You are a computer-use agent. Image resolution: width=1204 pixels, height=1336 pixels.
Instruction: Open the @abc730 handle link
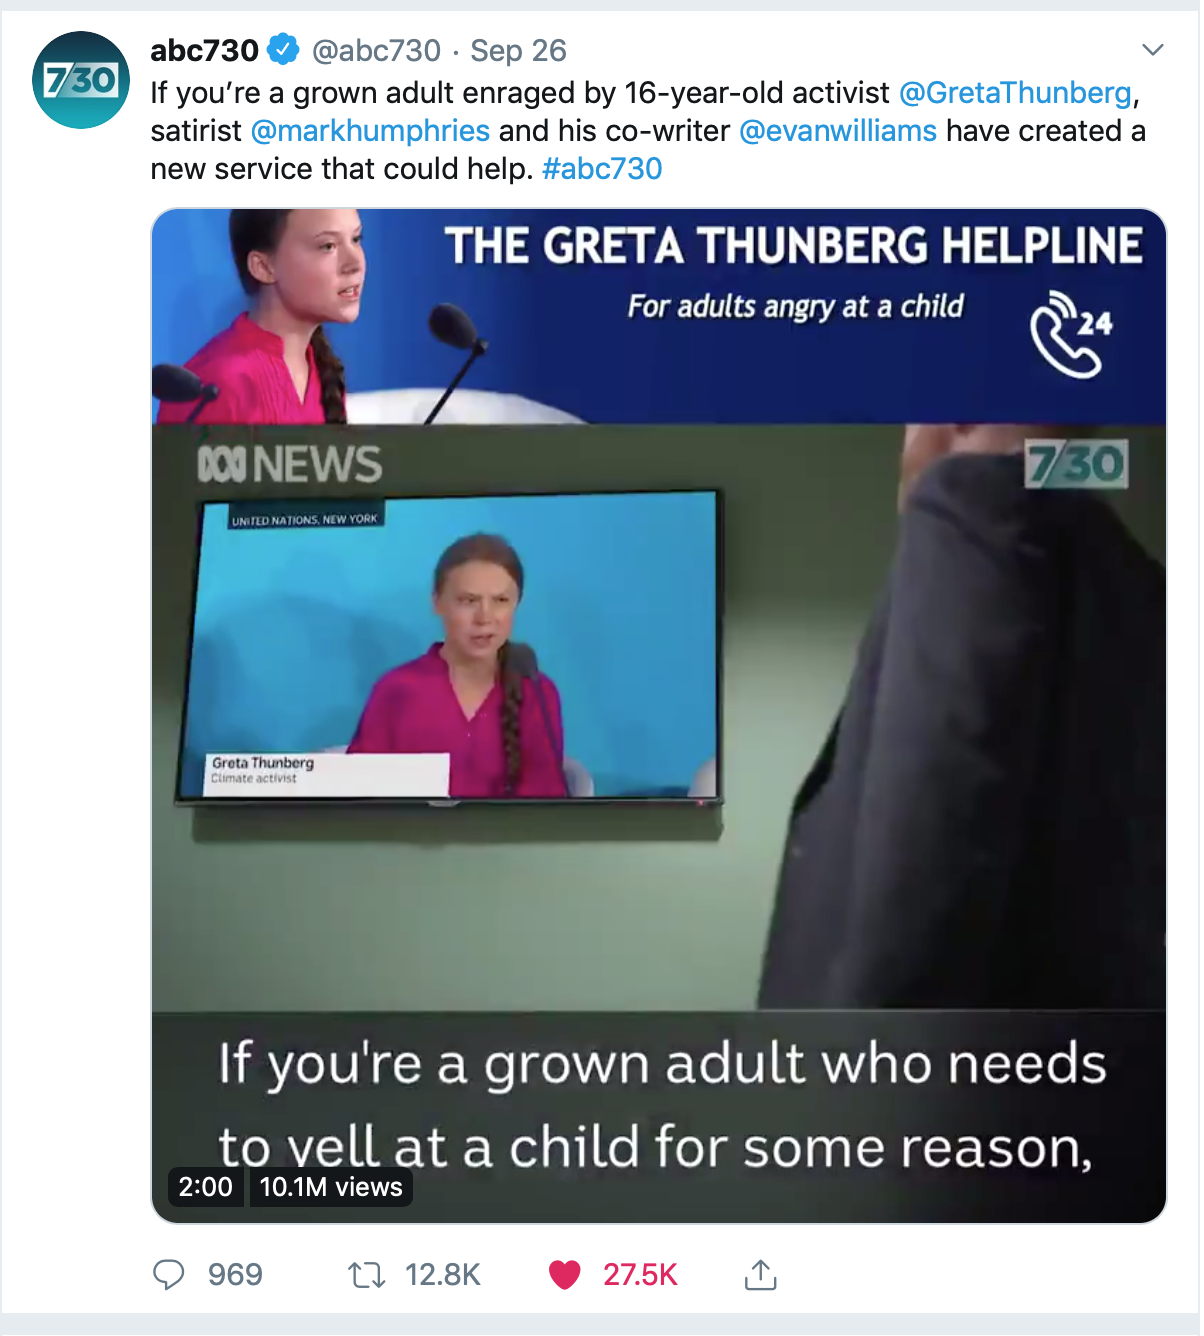coord(376,50)
